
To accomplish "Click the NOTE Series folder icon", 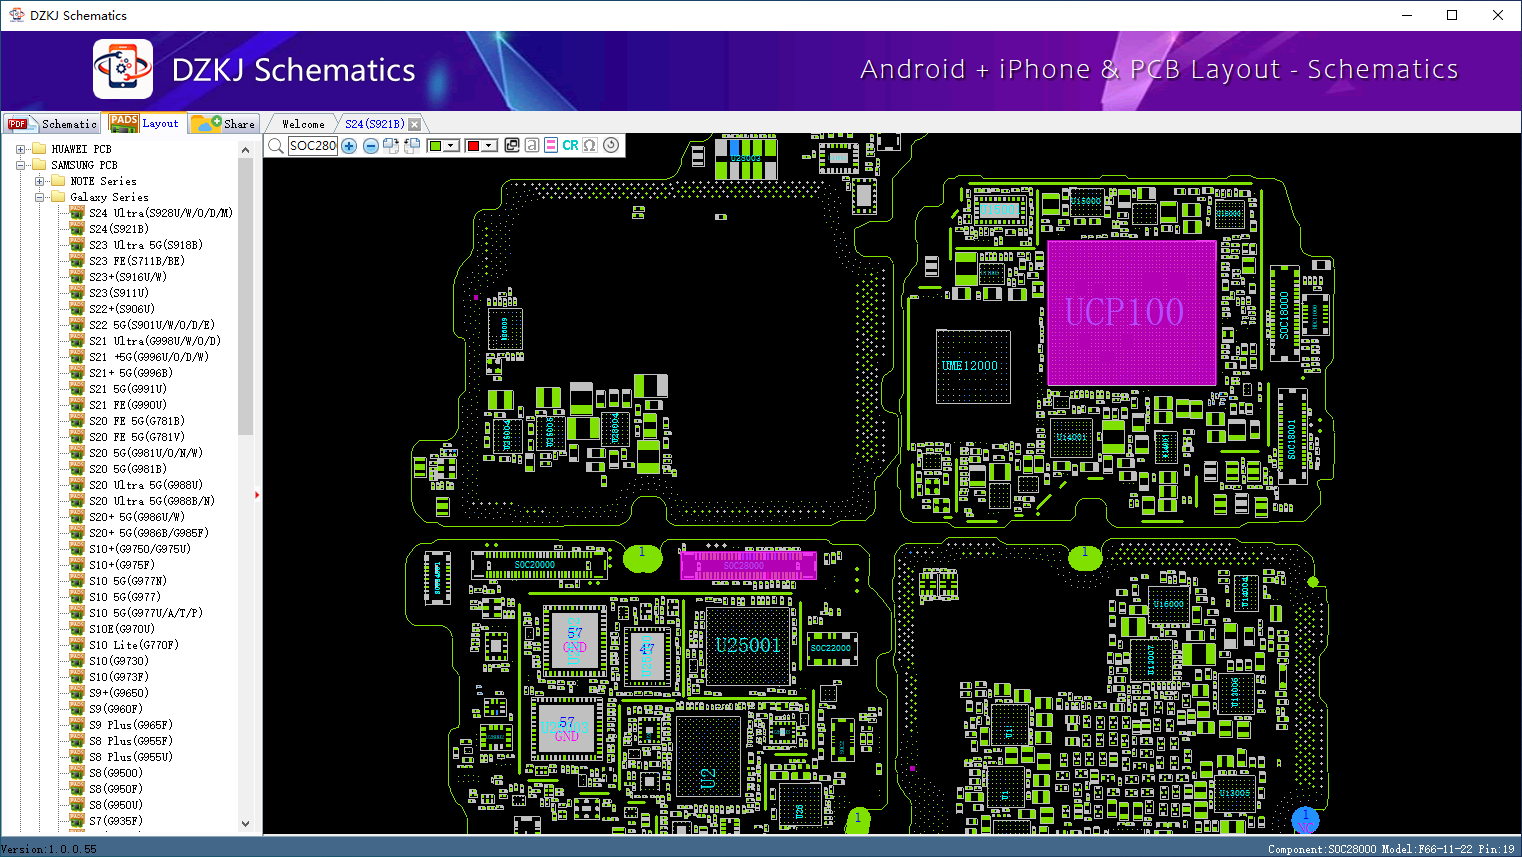I will tap(58, 181).
